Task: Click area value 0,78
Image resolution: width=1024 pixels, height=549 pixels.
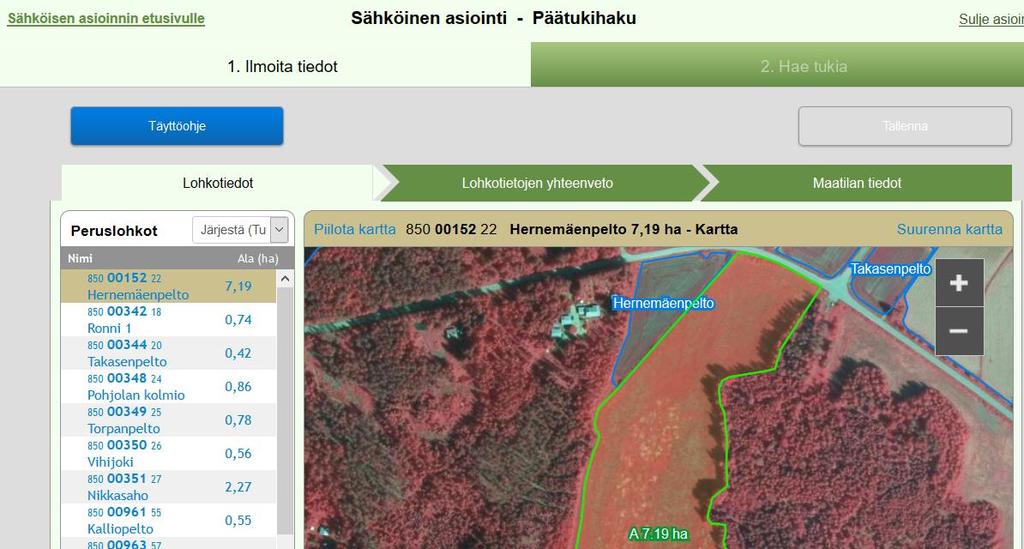Action: (238, 420)
